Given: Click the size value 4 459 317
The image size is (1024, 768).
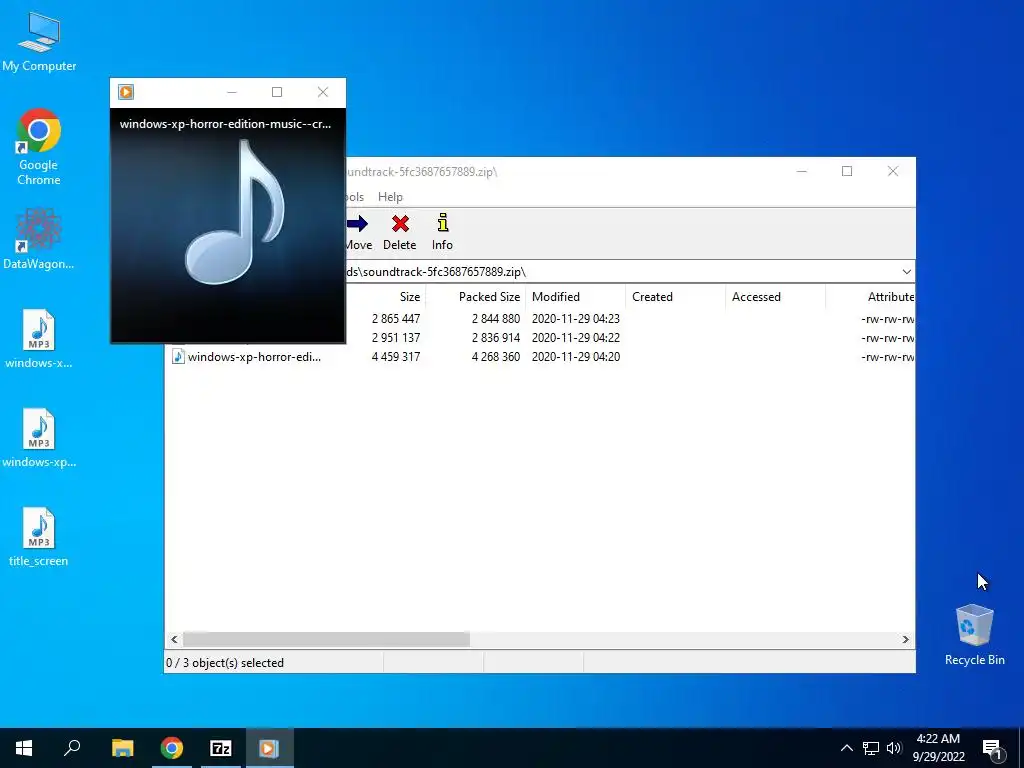Looking at the screenshot, I should tap(396, 357).
